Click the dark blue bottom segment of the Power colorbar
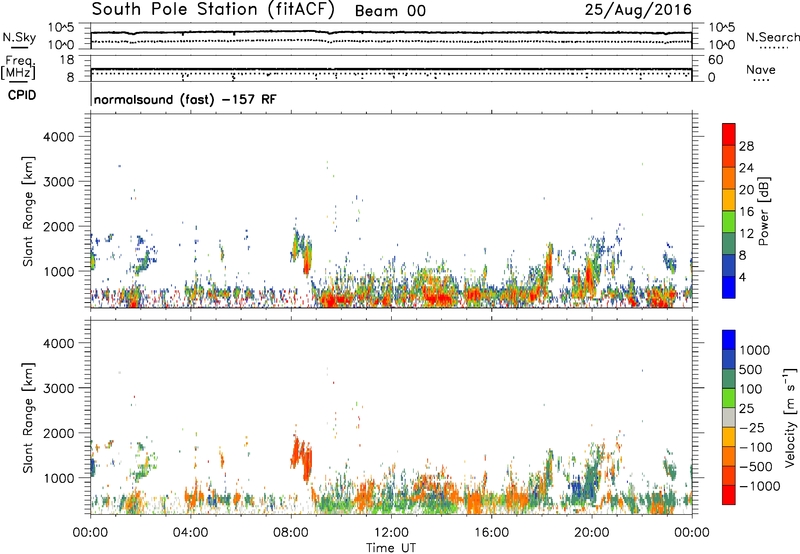800x554 pixels. coord(729,287)
